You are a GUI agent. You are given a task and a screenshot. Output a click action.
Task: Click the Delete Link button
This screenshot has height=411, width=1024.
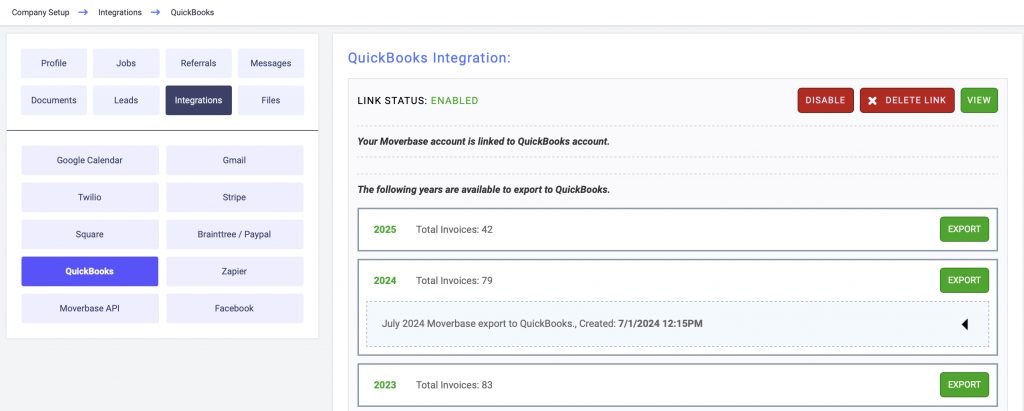(x=907, y=100)
